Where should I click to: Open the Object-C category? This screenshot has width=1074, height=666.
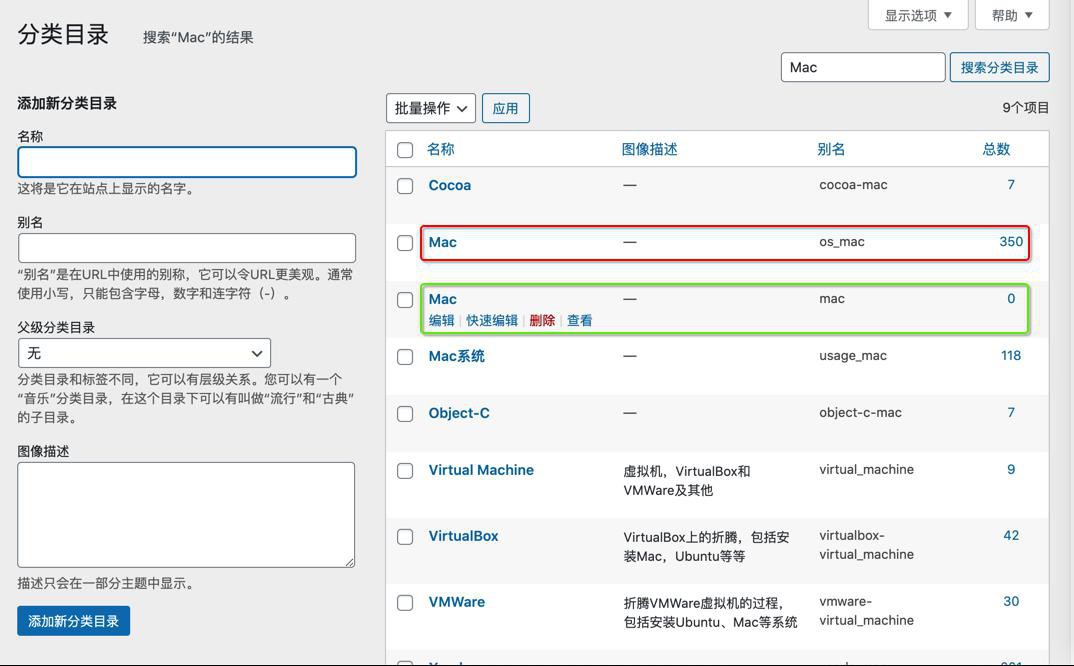coord(459,413)
